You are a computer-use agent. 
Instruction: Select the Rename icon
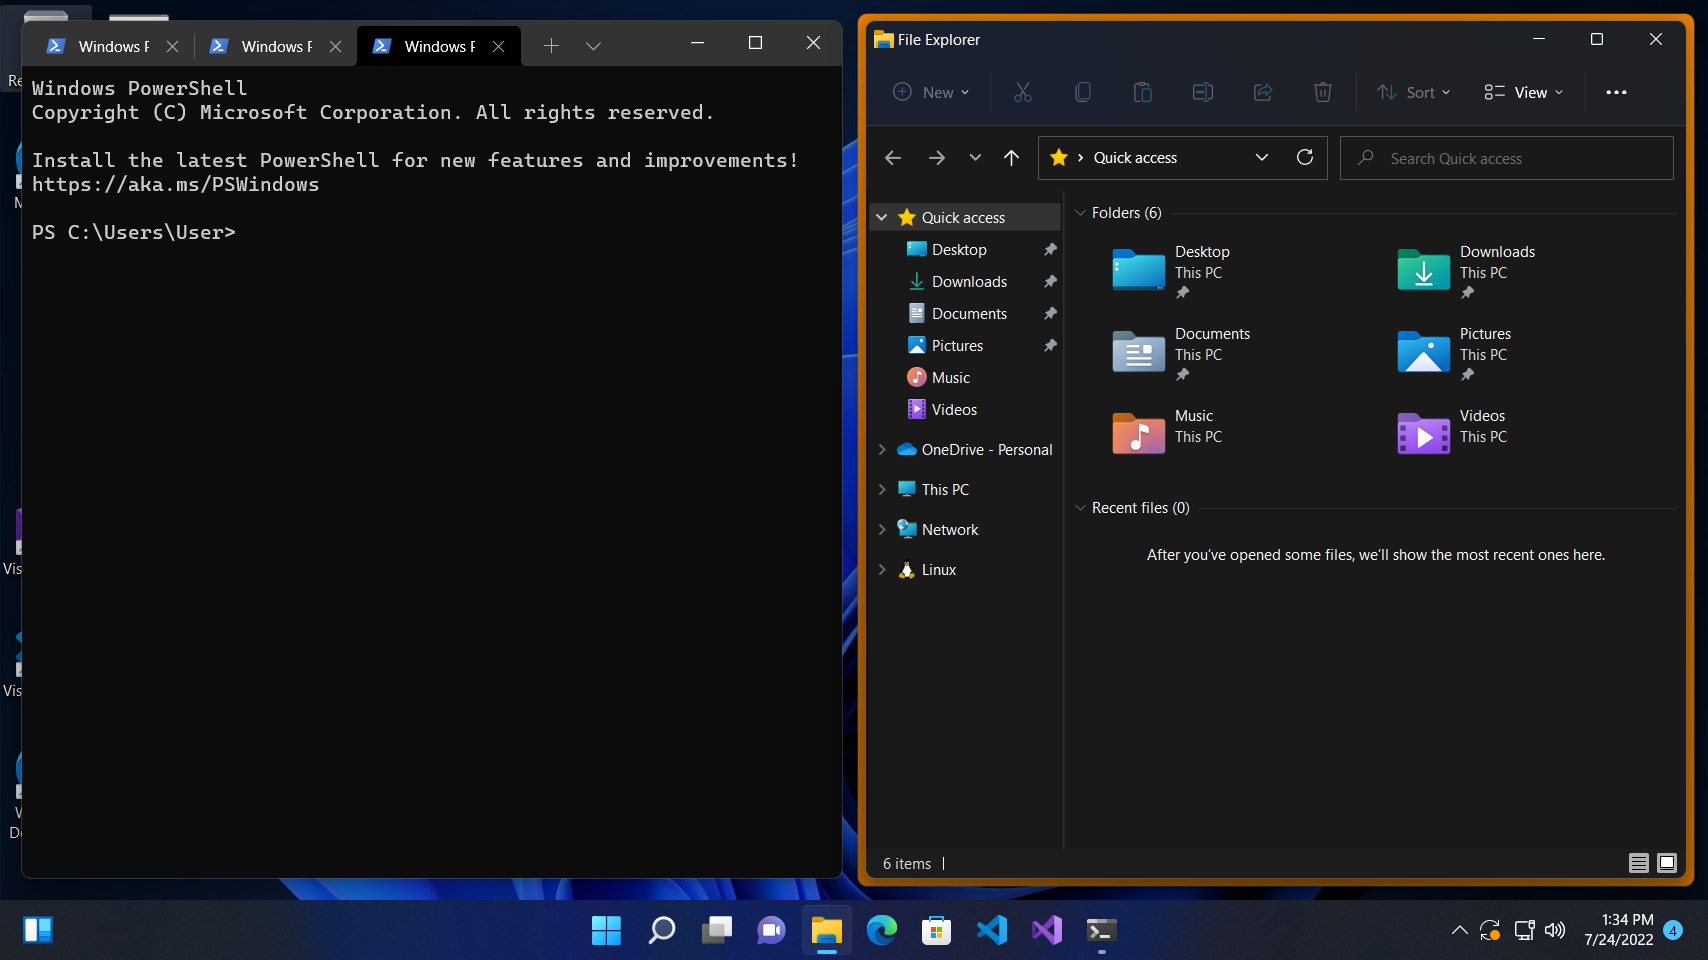(1202, 92)
